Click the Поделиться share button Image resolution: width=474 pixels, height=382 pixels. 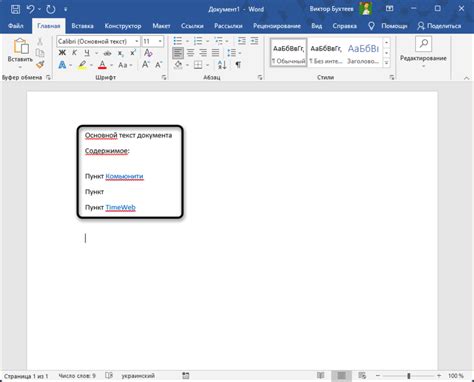tap(439, 26)
